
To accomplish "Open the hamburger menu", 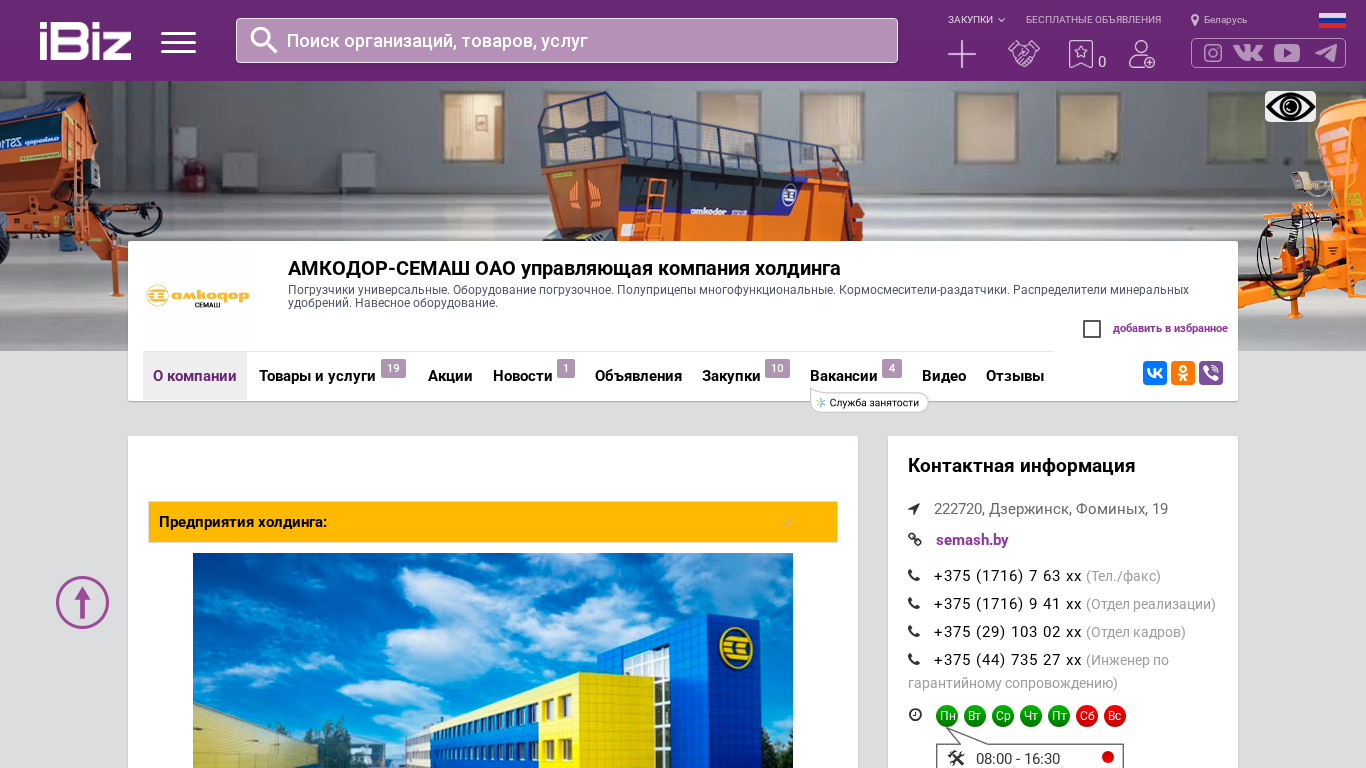I will (178, 42).
